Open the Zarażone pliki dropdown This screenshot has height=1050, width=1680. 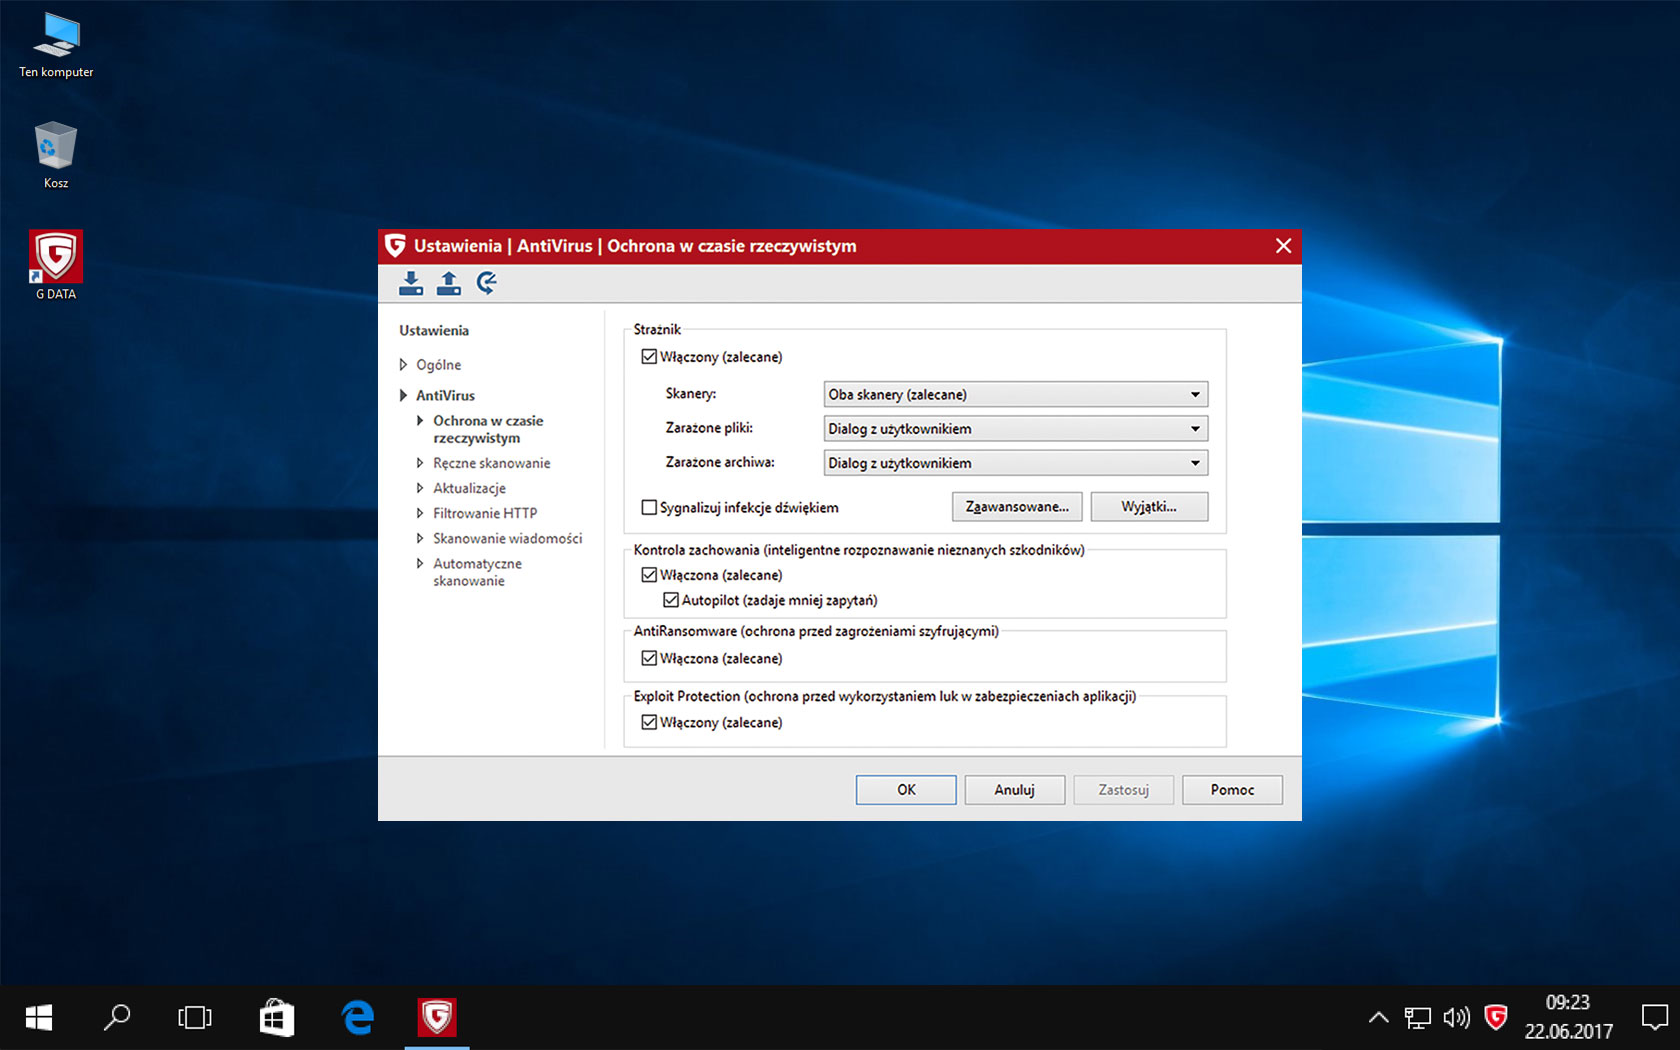[1016, 428]
